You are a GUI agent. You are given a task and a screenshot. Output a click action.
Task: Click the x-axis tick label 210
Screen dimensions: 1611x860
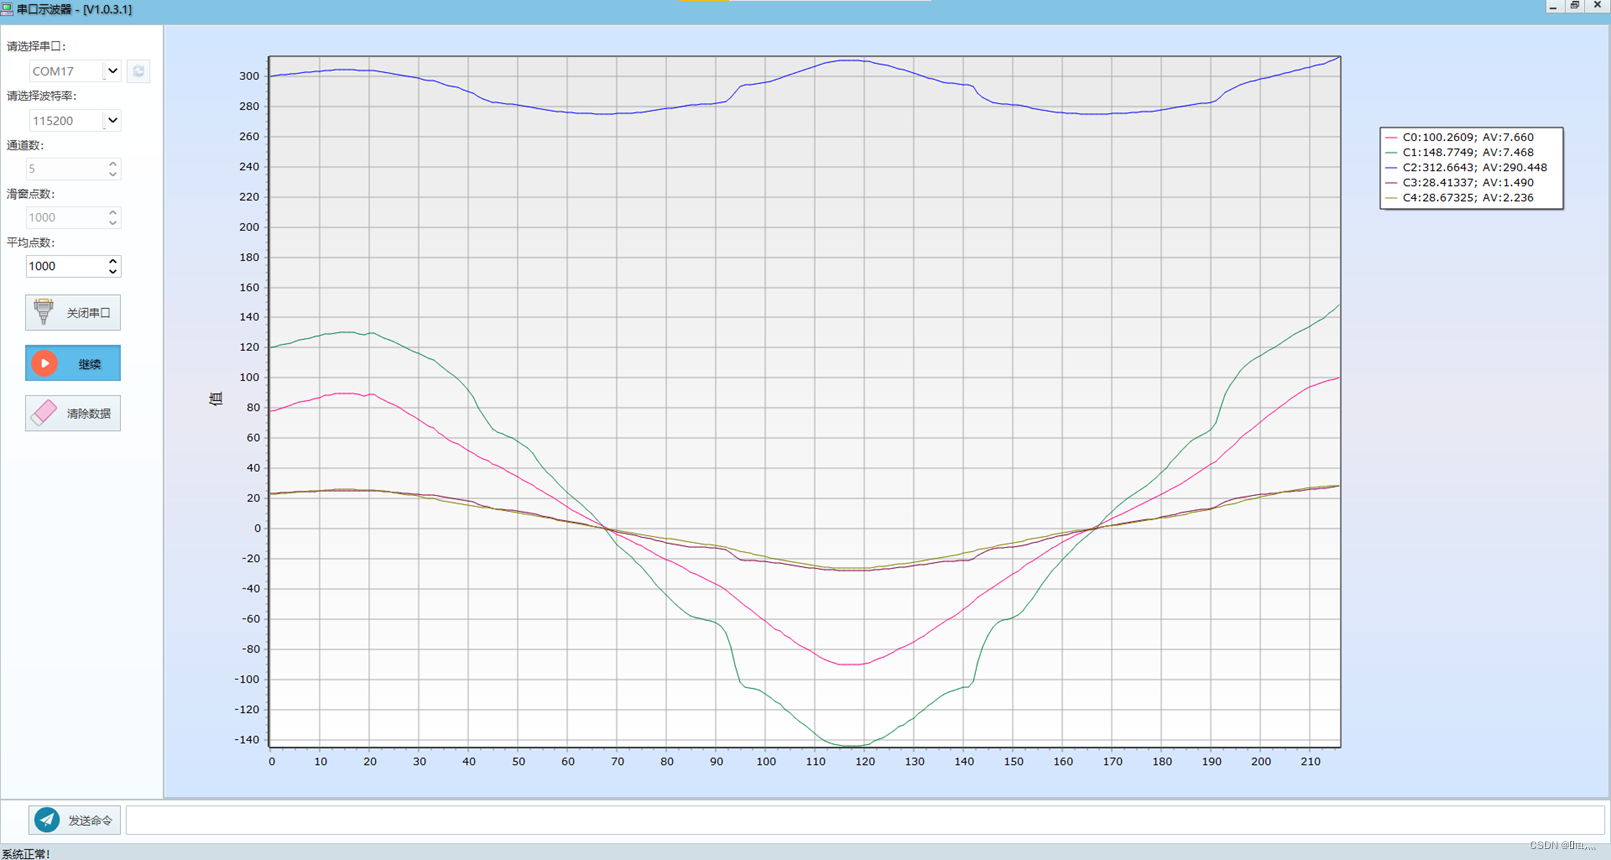1310,762
